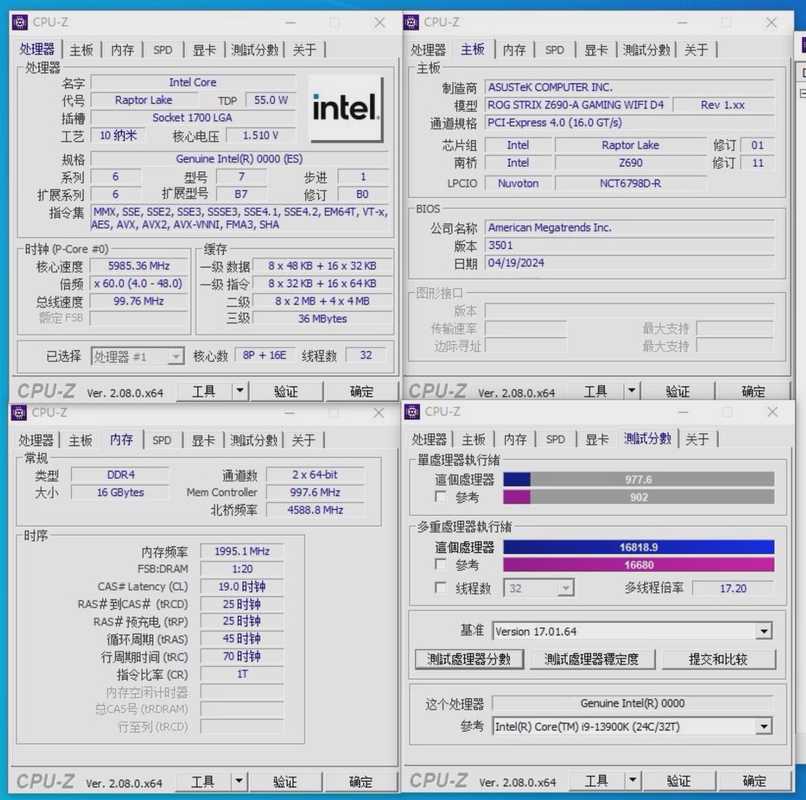Close the benchmark CPU-Z window
Screen dimensions: 806x800
pyautogui.click(x=772, y=412)
